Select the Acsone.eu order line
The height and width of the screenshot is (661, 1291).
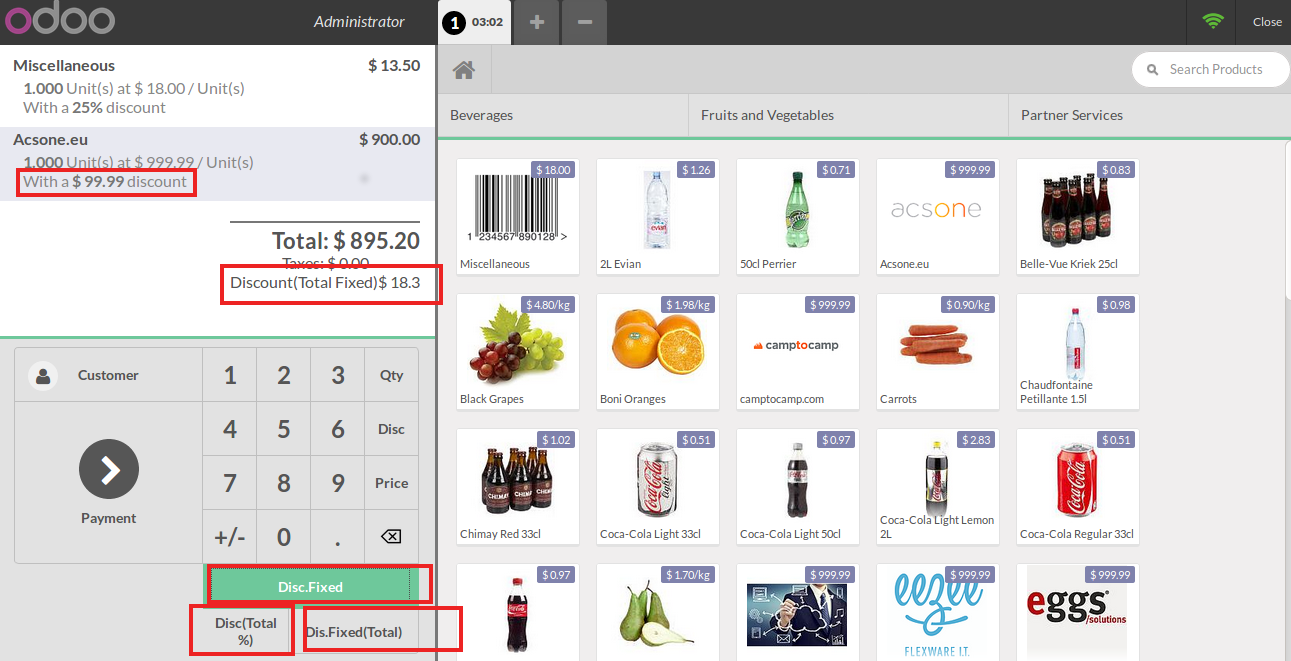point(217,164)
